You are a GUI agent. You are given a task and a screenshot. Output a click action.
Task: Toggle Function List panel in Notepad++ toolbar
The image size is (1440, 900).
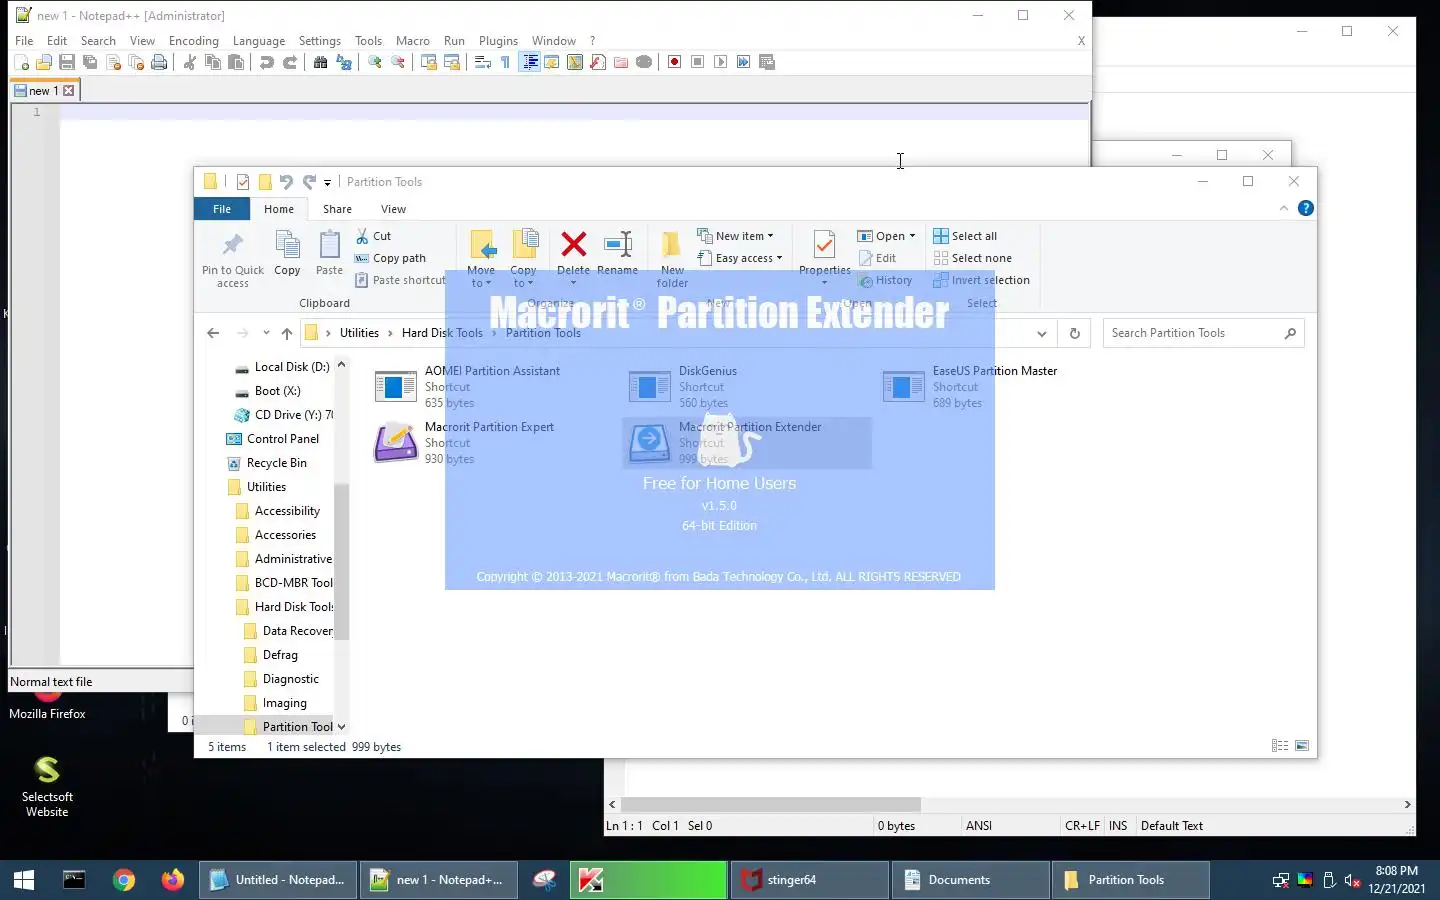click(x=598, y=62)
